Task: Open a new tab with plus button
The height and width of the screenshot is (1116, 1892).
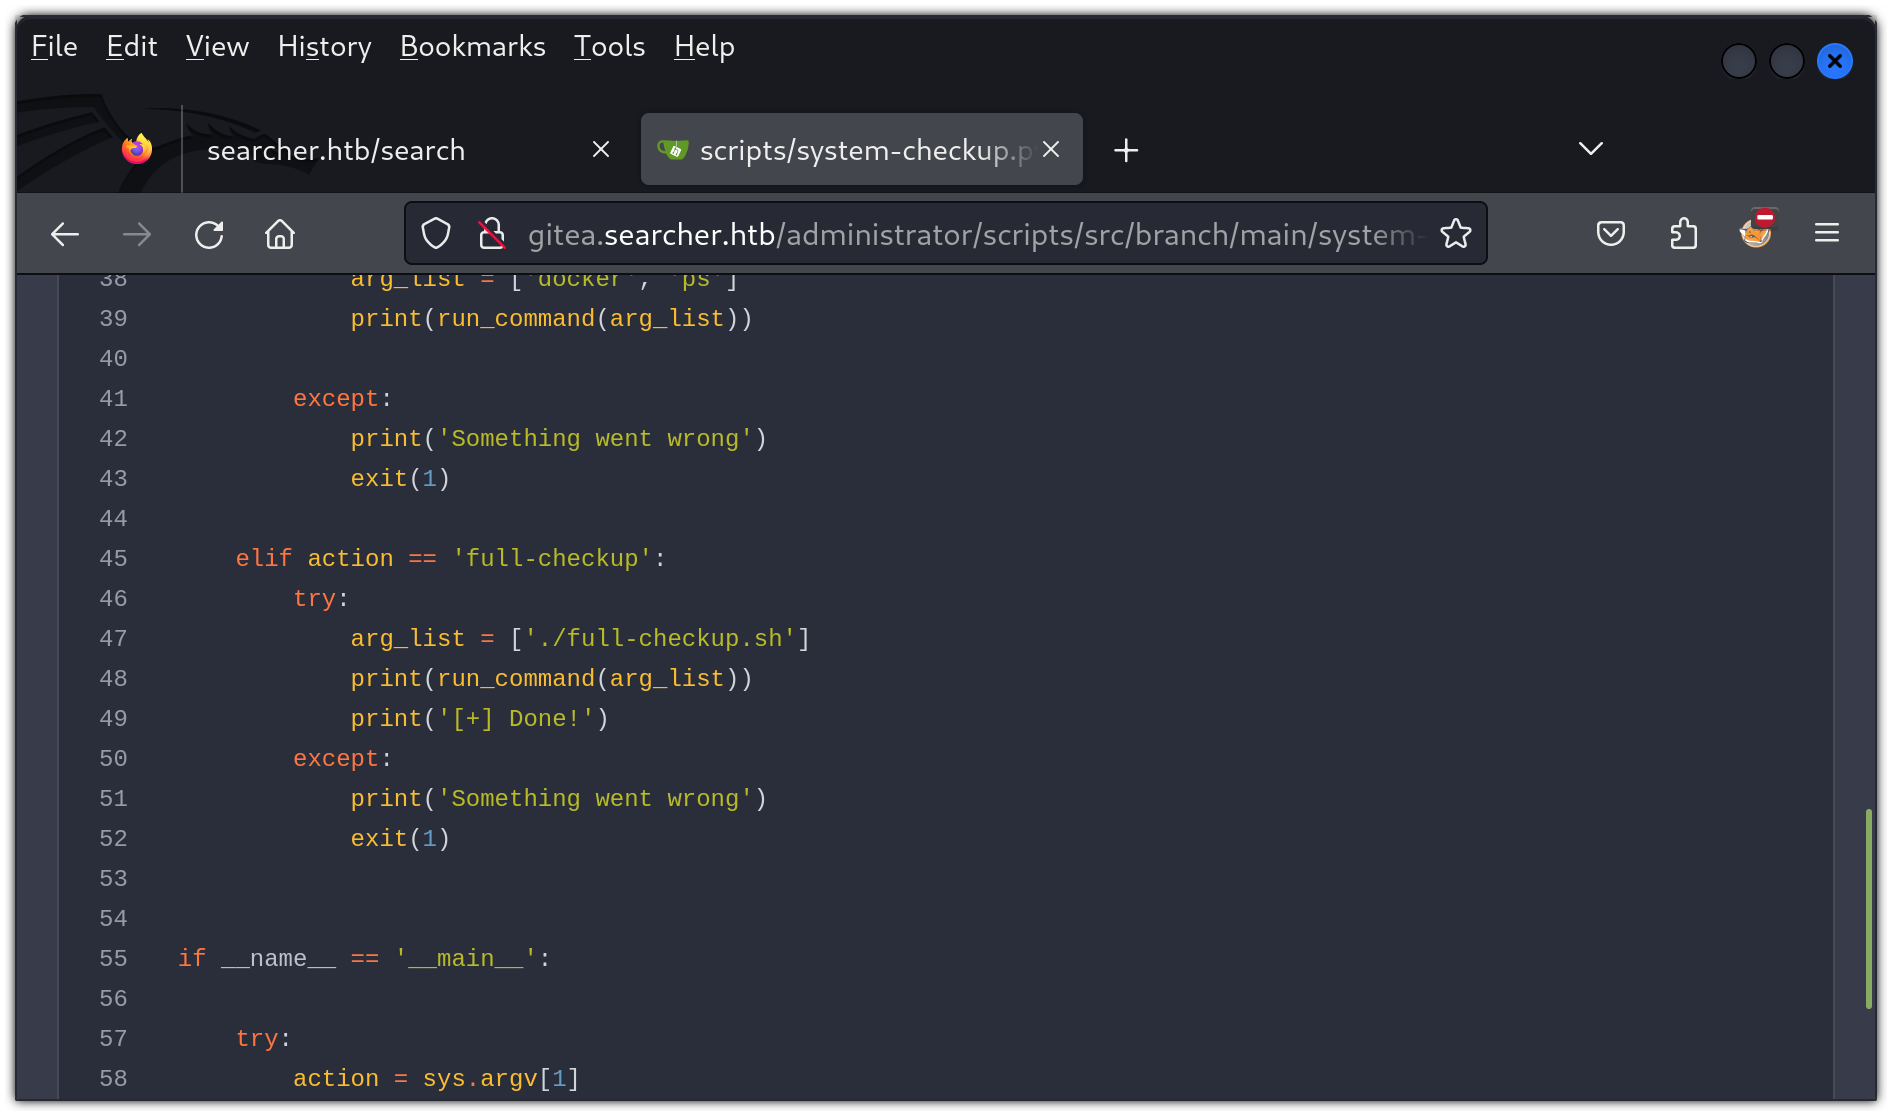Action: tap(1126, 150)
